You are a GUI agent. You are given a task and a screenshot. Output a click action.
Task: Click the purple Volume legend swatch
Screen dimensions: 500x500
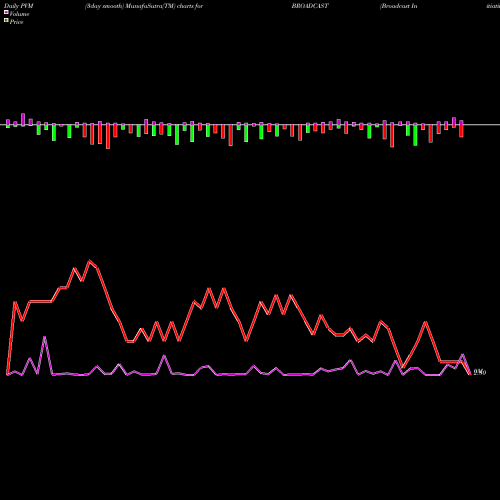click(x=6, y=13)
